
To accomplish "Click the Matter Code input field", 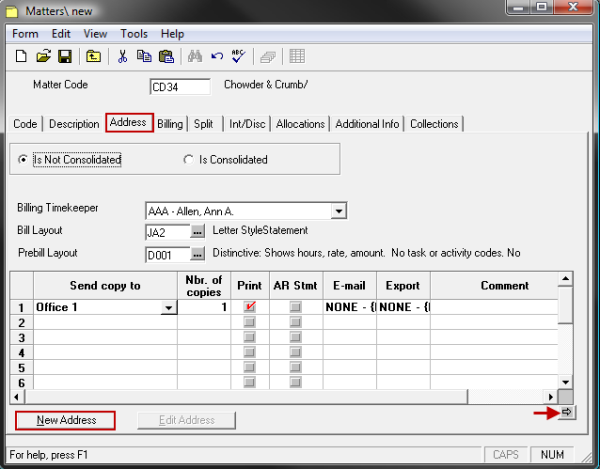I will pos(179,86).
